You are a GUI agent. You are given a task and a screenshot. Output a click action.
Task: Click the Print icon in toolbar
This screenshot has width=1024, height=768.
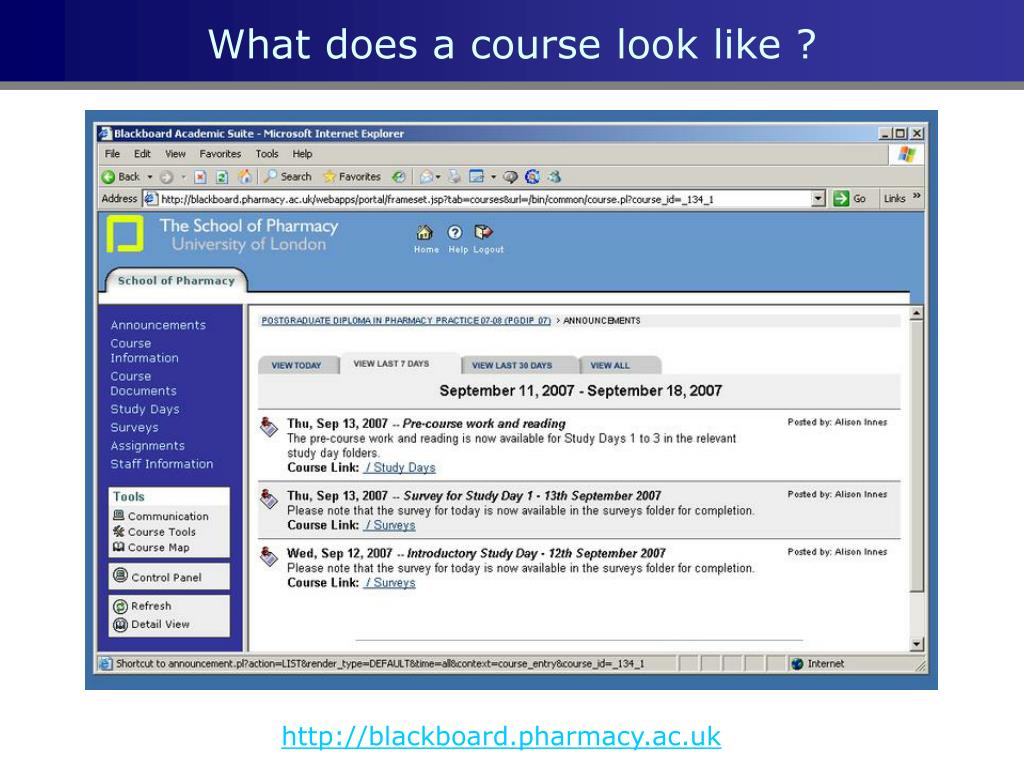click(455, 177)
